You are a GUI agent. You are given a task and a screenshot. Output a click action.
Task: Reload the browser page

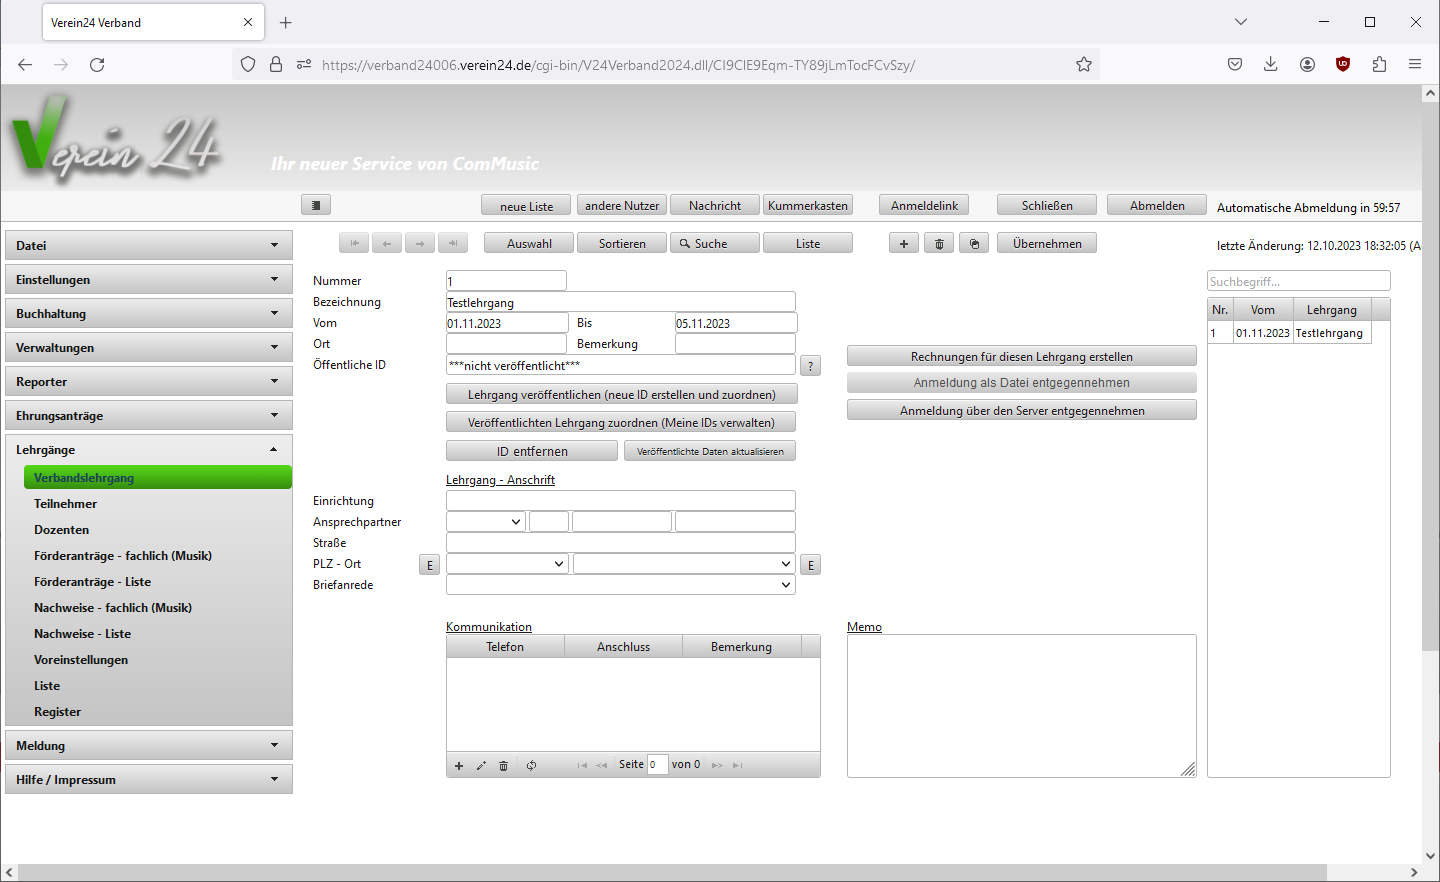point(97,64)
